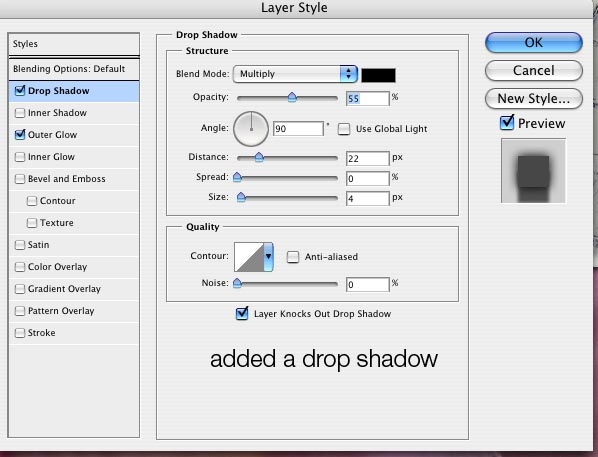Click the Spread value field
Image resolution: width=598 pixels, height=457 pixels.
(x=368, y=179)
